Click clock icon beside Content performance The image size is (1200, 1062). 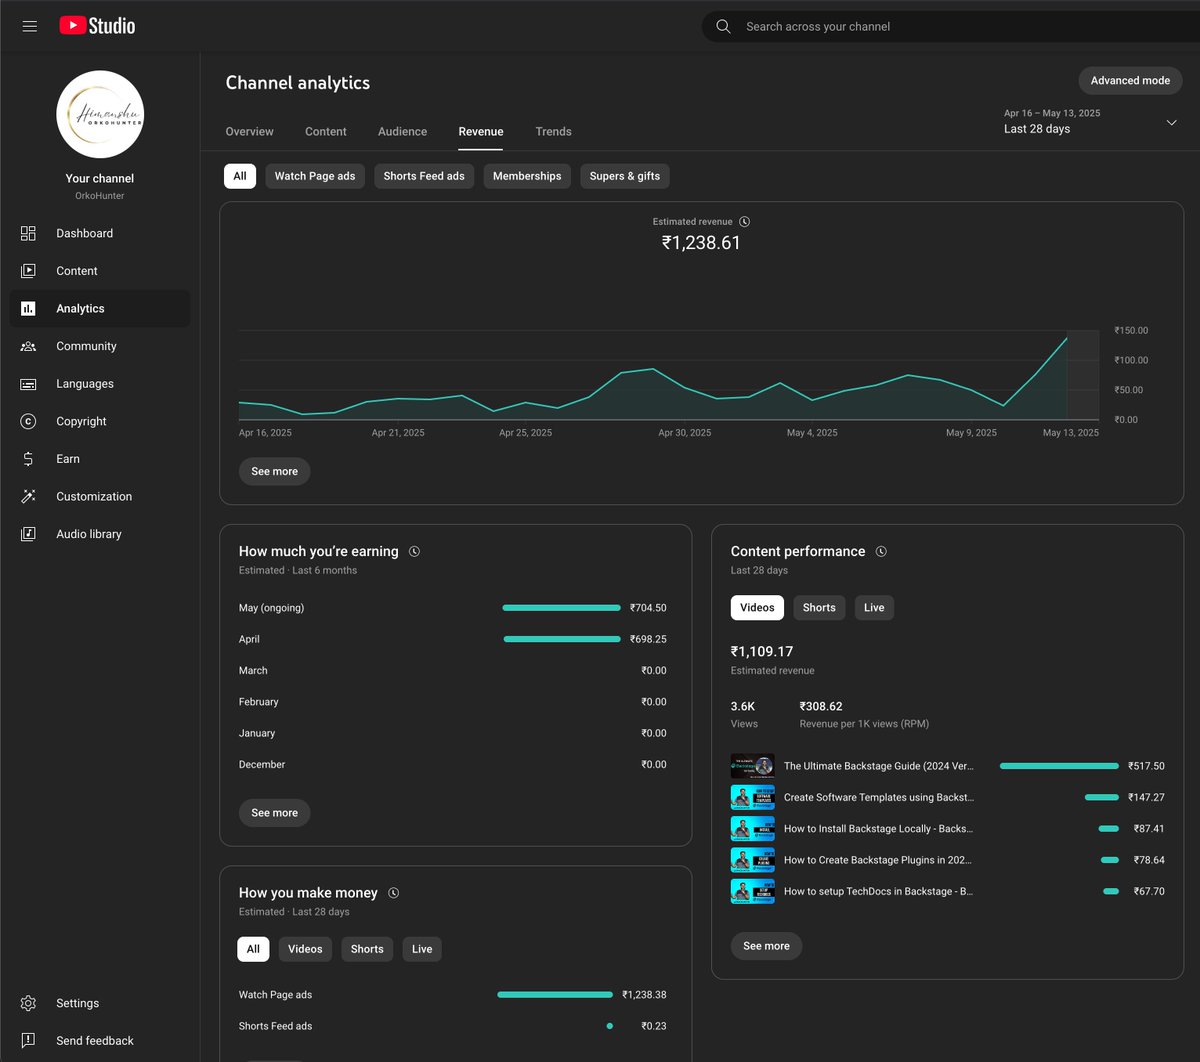[881, 551]
